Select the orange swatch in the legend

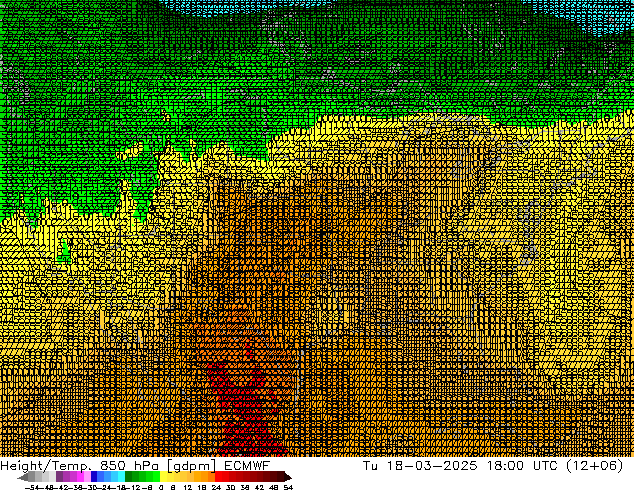coord(205,477)
